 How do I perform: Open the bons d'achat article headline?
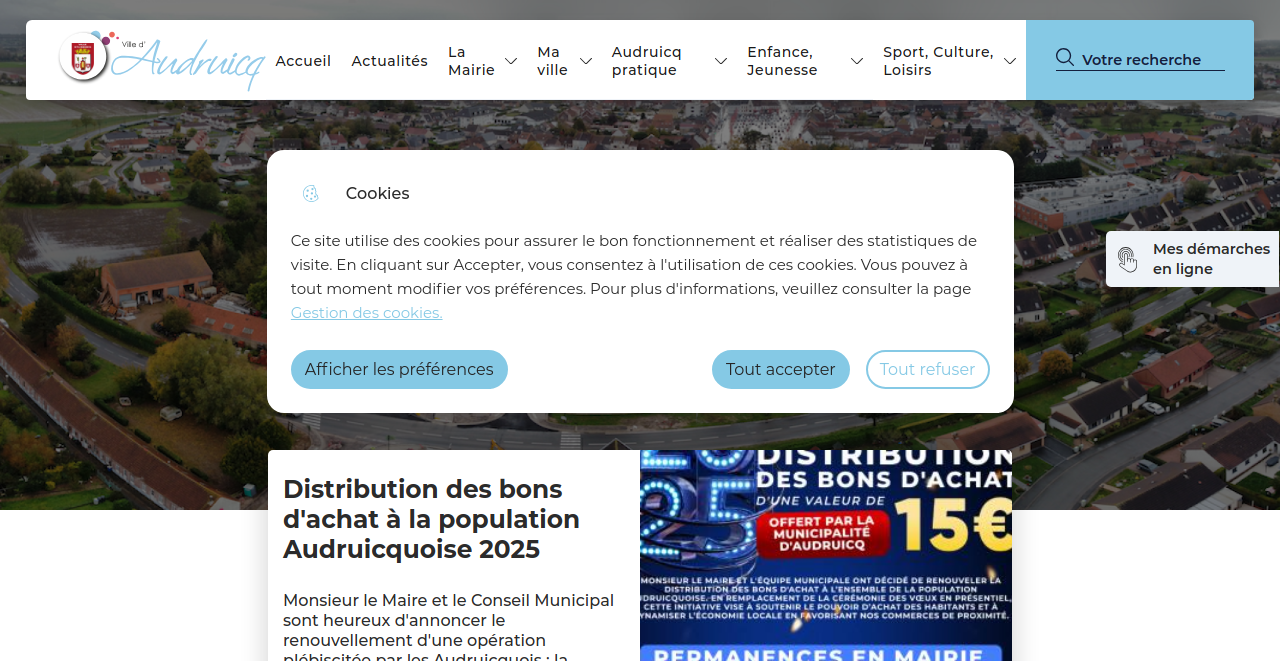(431, 519)
